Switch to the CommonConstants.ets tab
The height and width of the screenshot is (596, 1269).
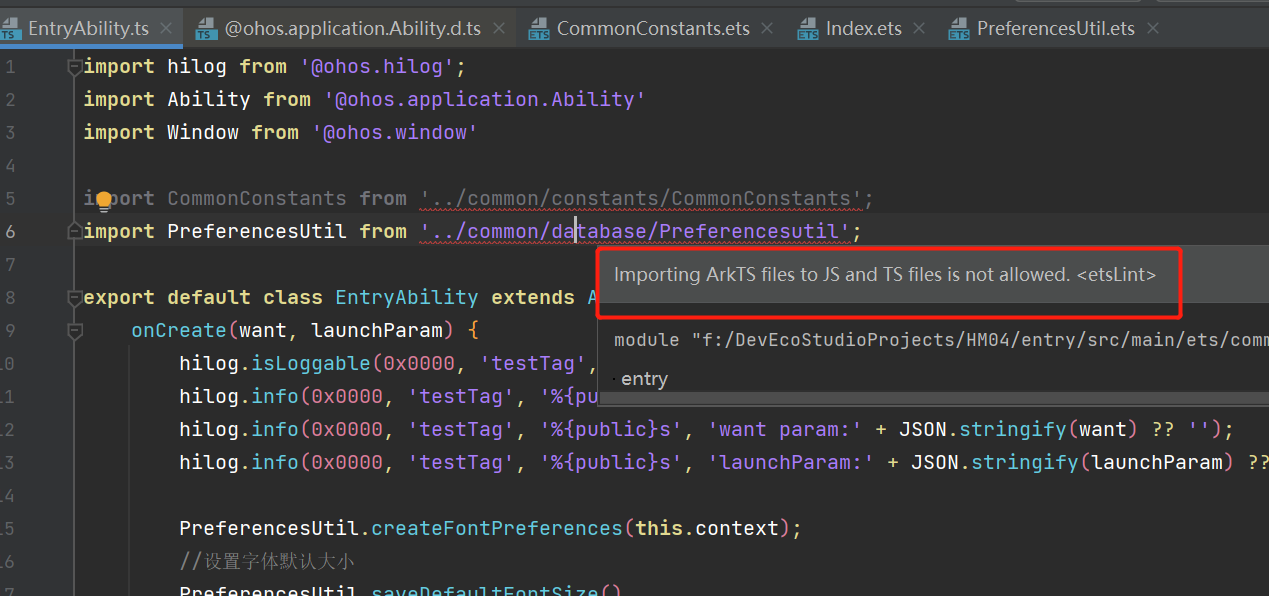(x=653, y=29)
